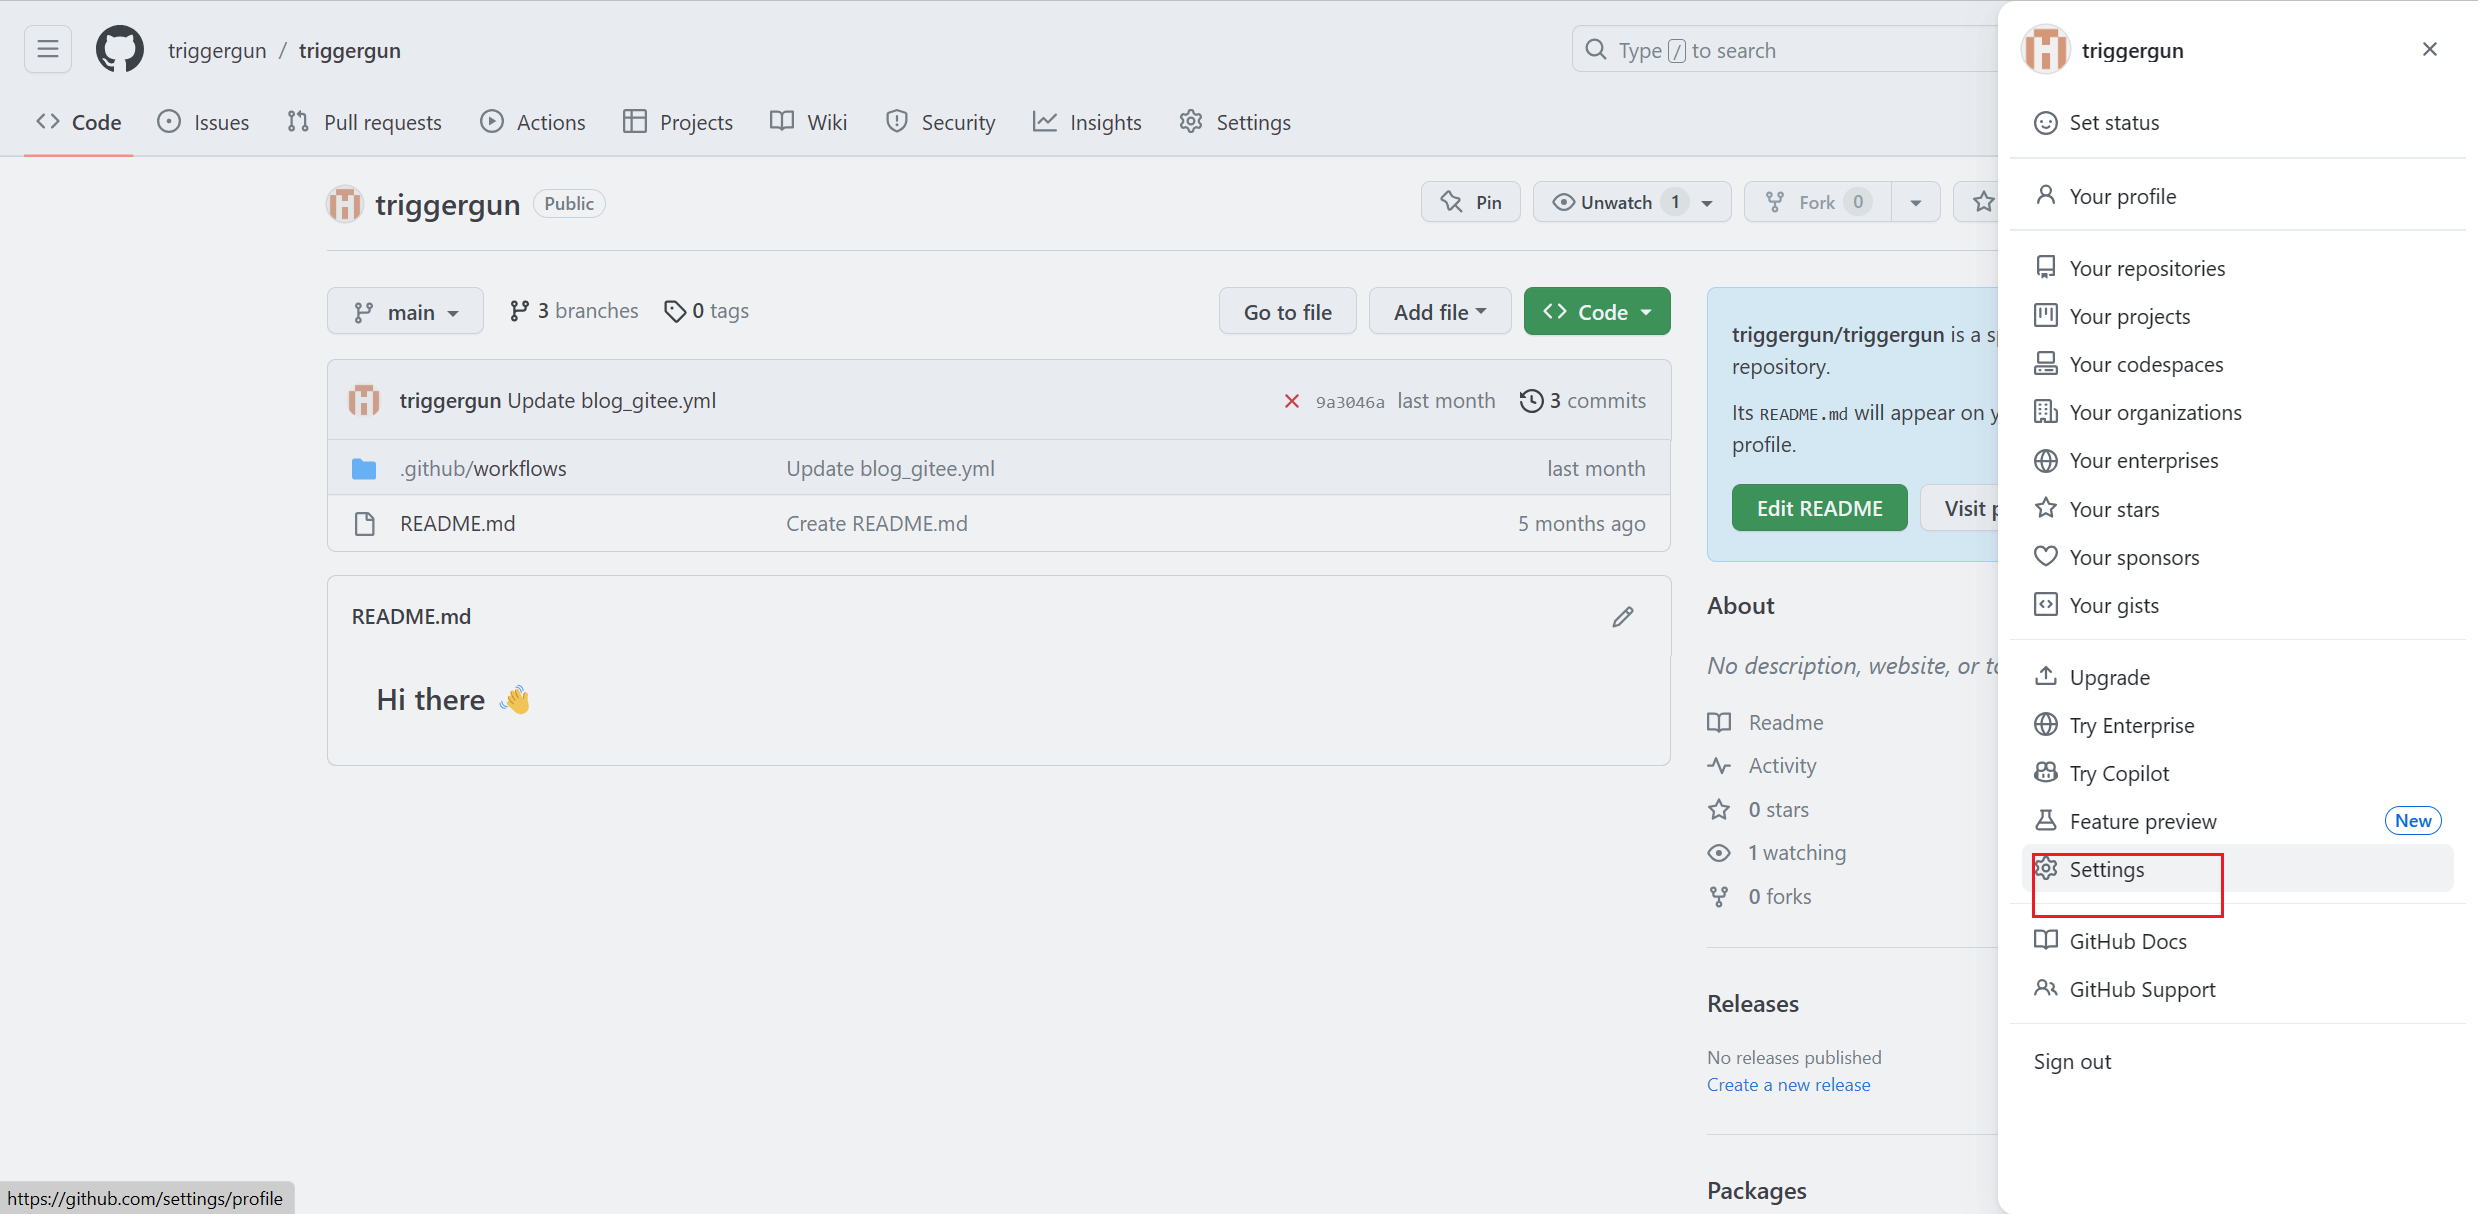Click the star repository icon button
The image size is (2478, 1214).
1983,202
